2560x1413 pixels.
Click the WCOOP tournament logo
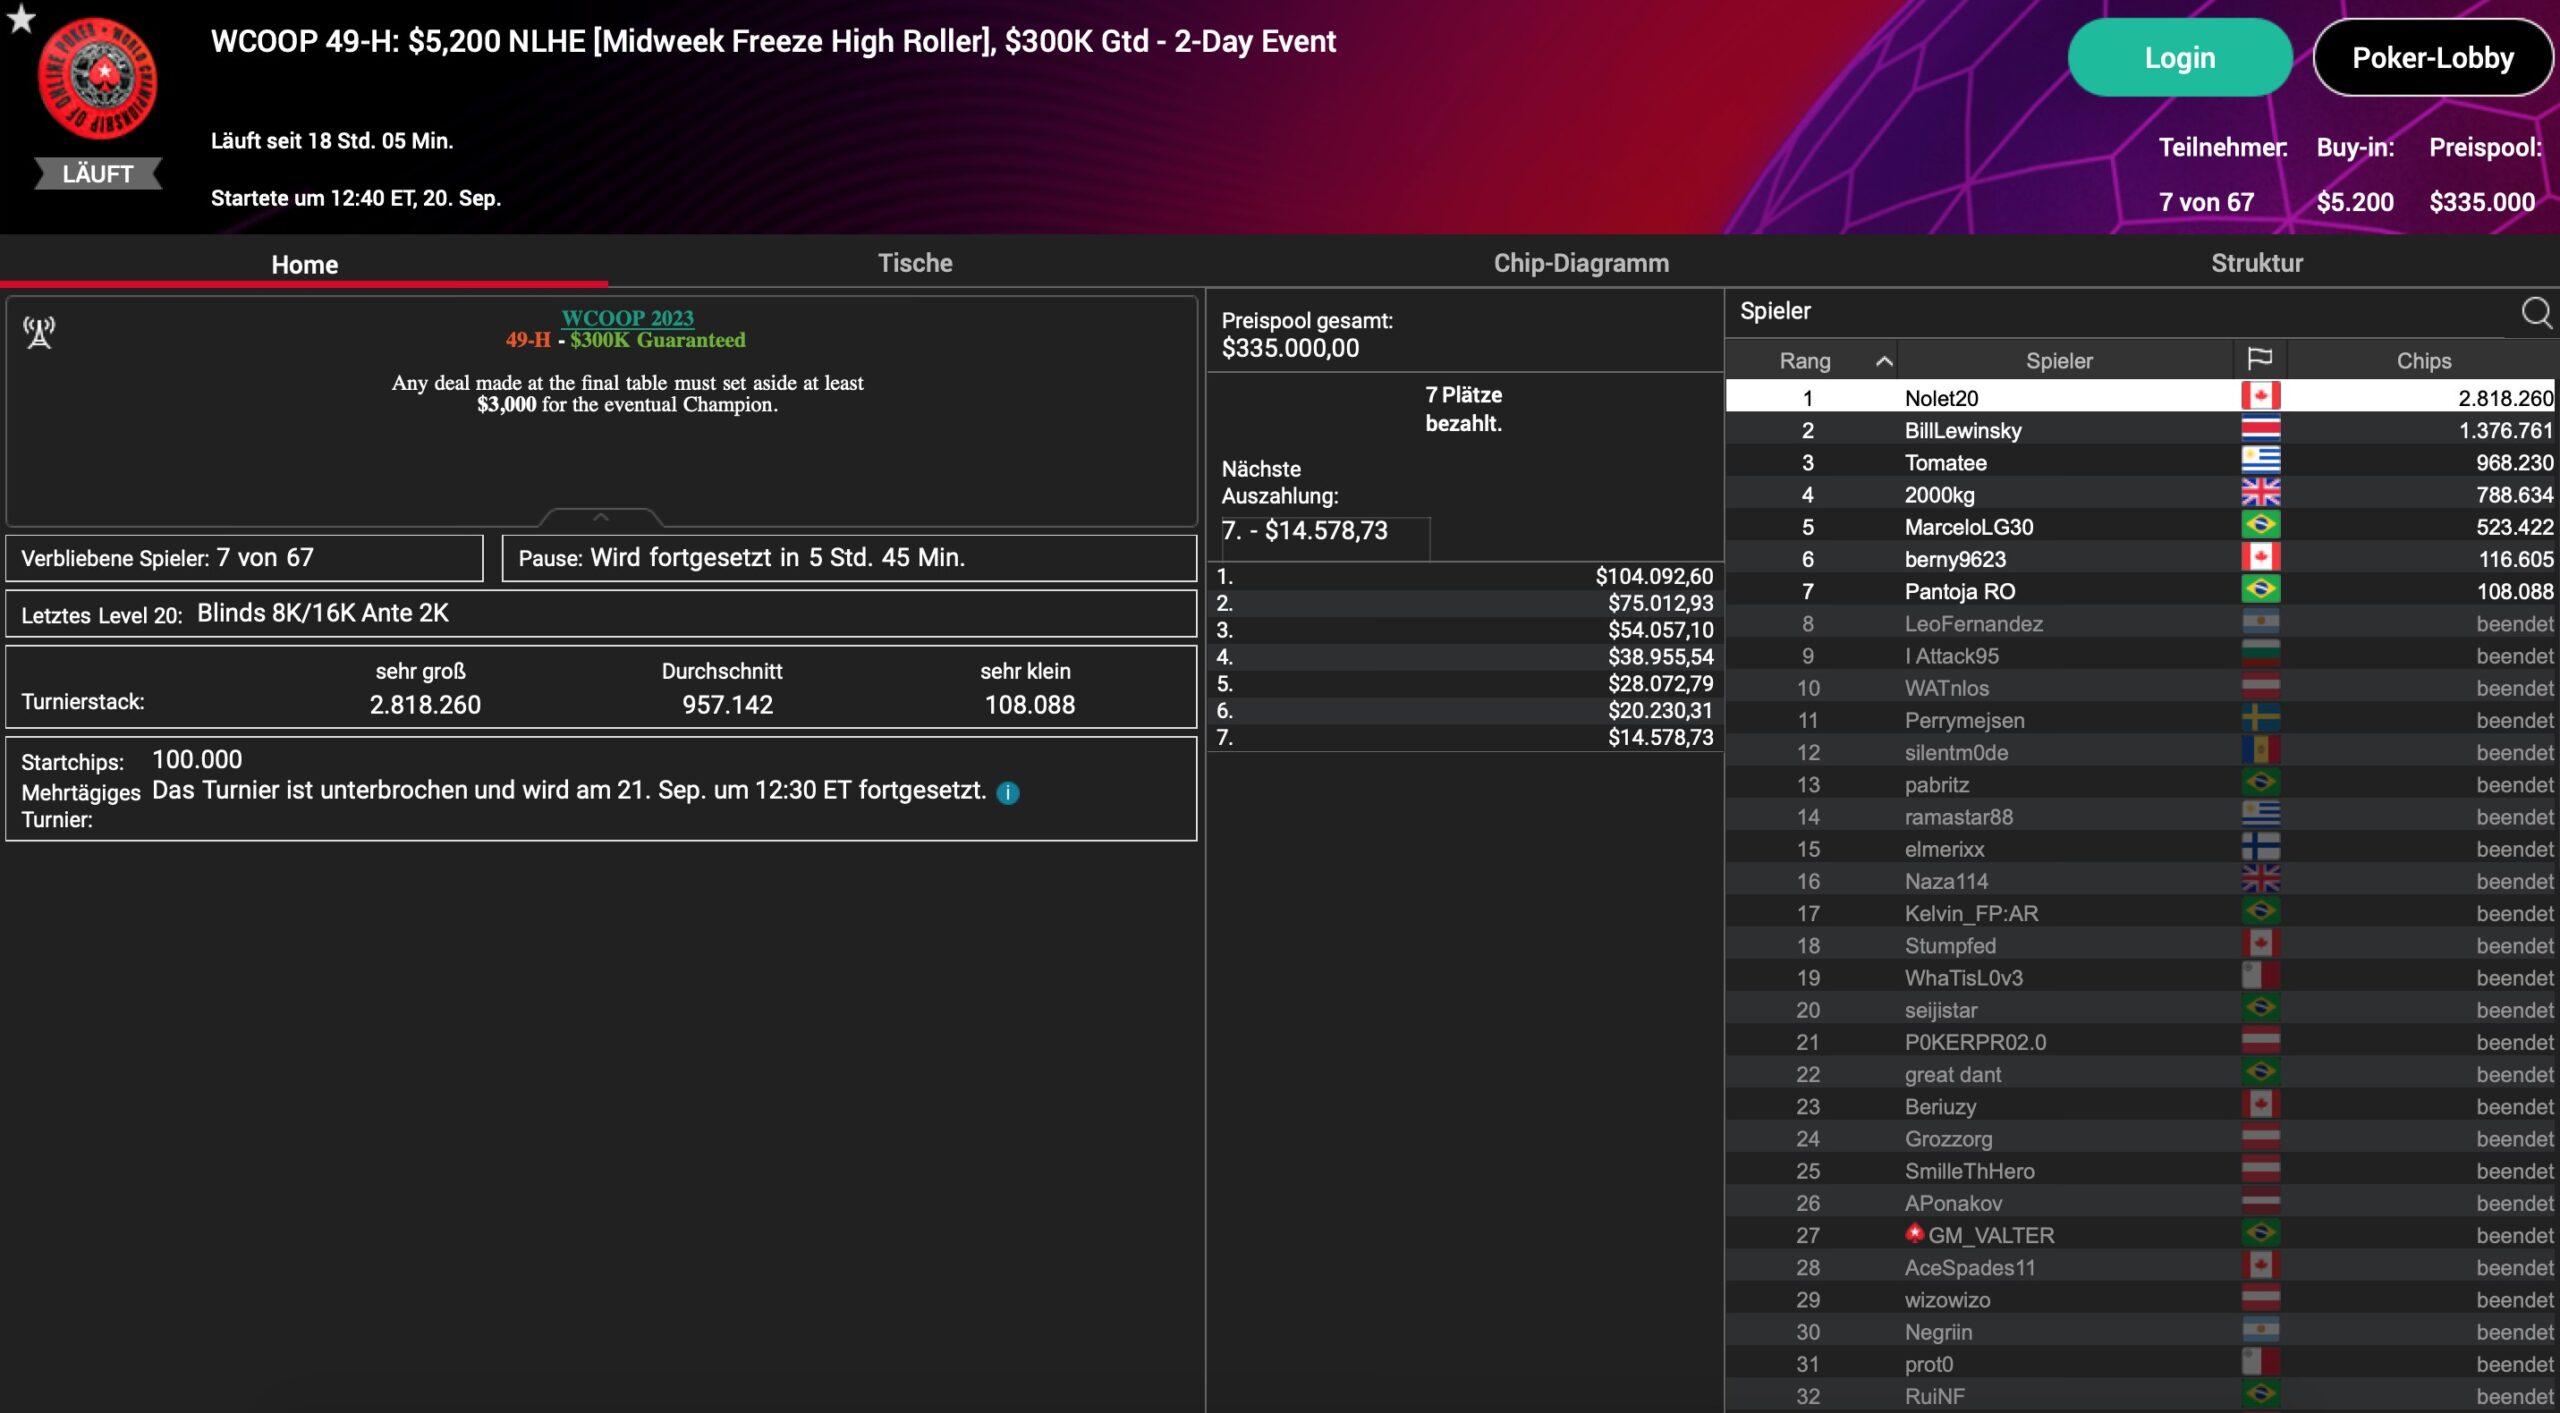point(98,78)
